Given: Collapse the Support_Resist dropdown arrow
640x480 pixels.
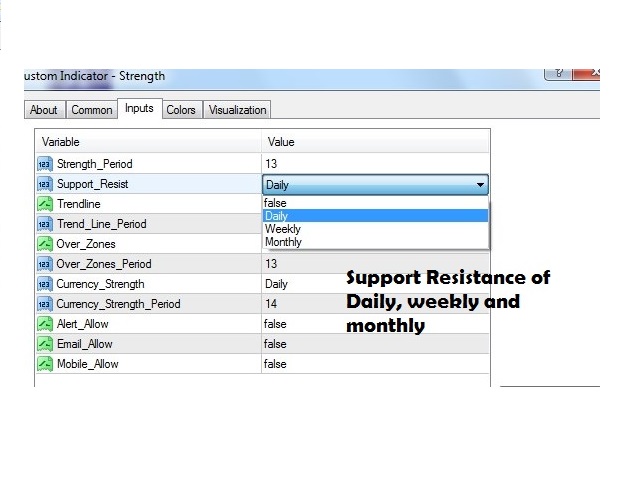Looking at the screenshot, I should [x=480, y=185].
